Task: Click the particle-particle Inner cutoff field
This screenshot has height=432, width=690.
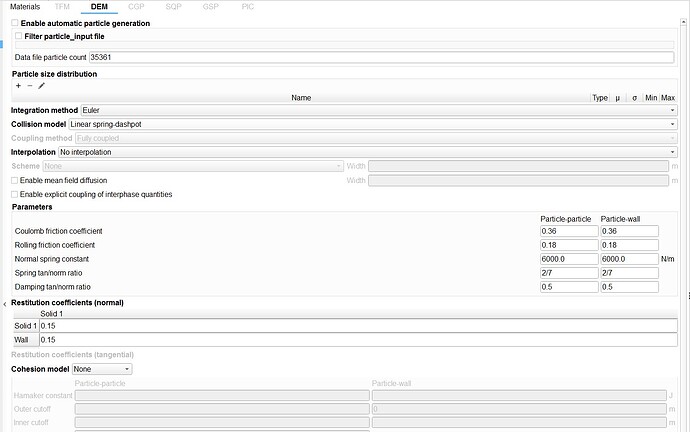Action: pyautogui.click(x=222, y=422)
